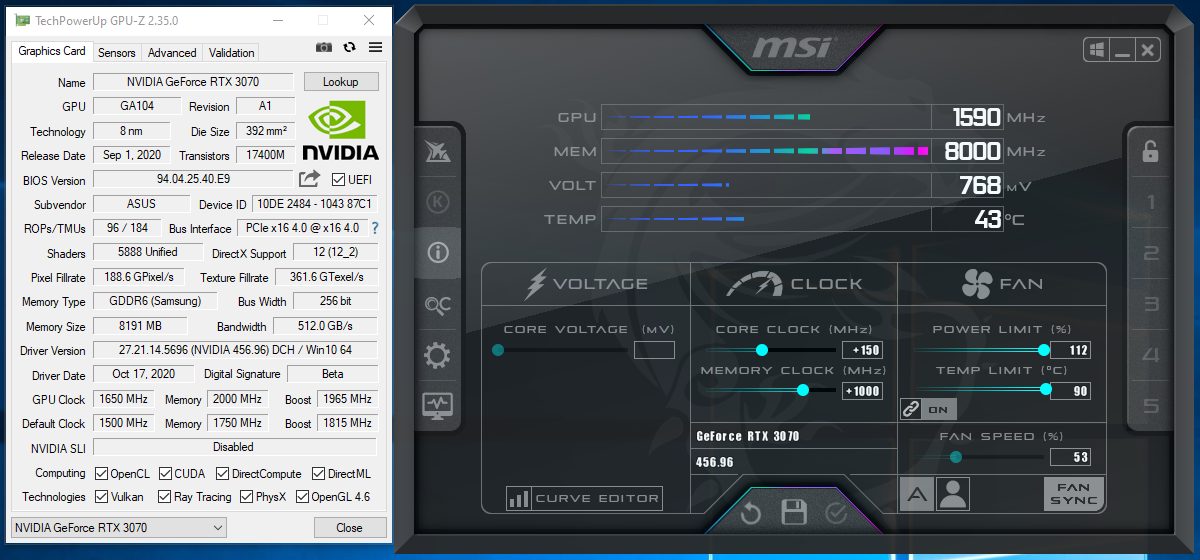Open user-defined fan profile icon
Viewport: 1200px width, 560px height.
click(x=953, y=493)
